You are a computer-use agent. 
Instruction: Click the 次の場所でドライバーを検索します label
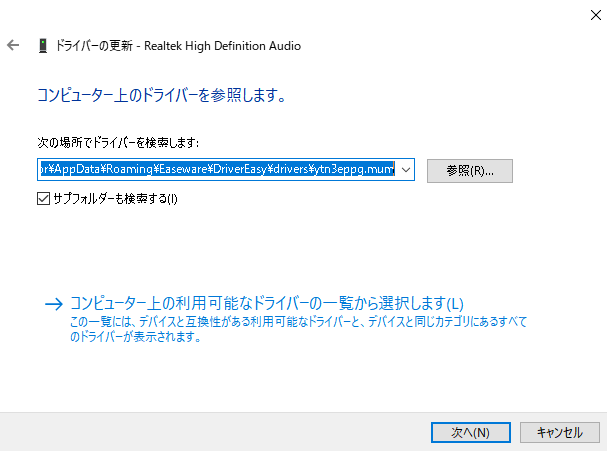120,143
